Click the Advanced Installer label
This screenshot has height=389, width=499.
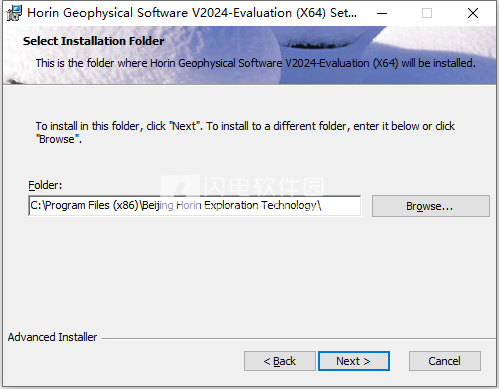coord(52,337)
